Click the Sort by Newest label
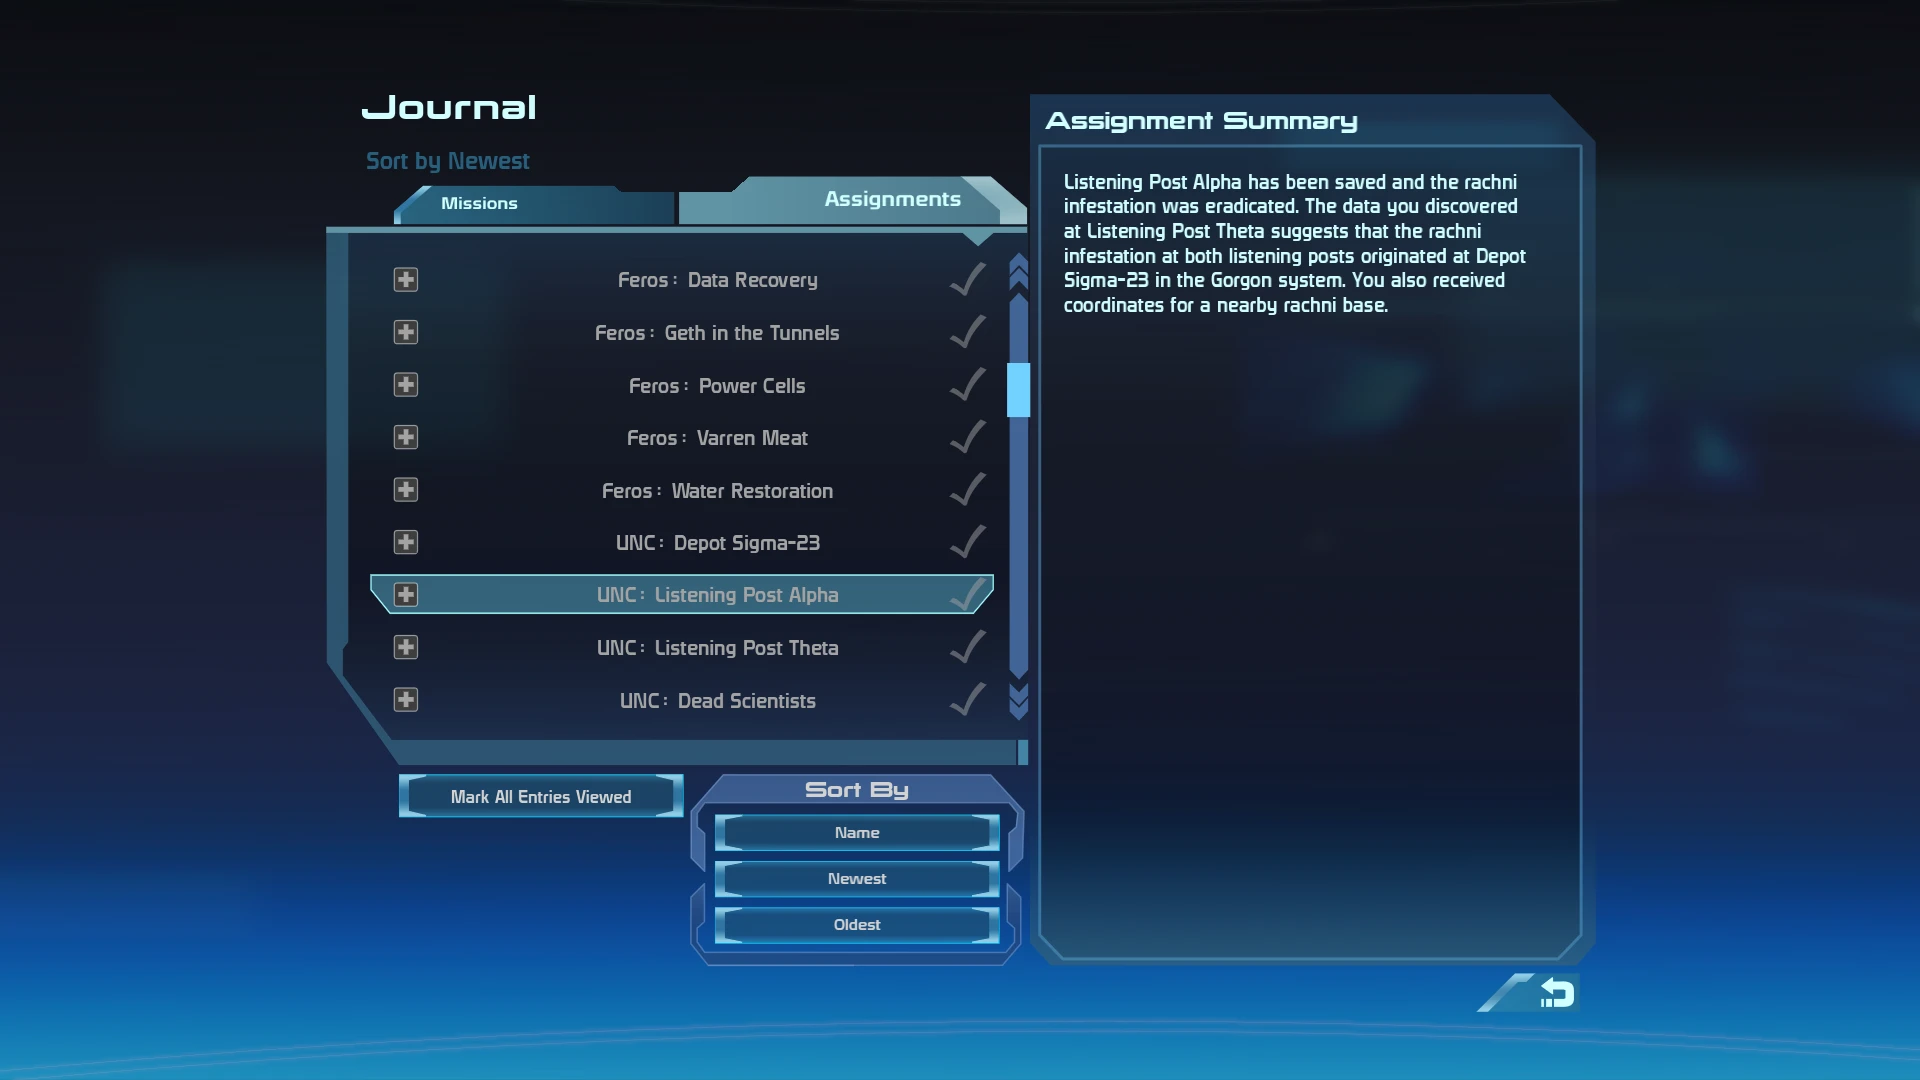Screen dimensions: 1920x1080 click(x=447, y=161)
